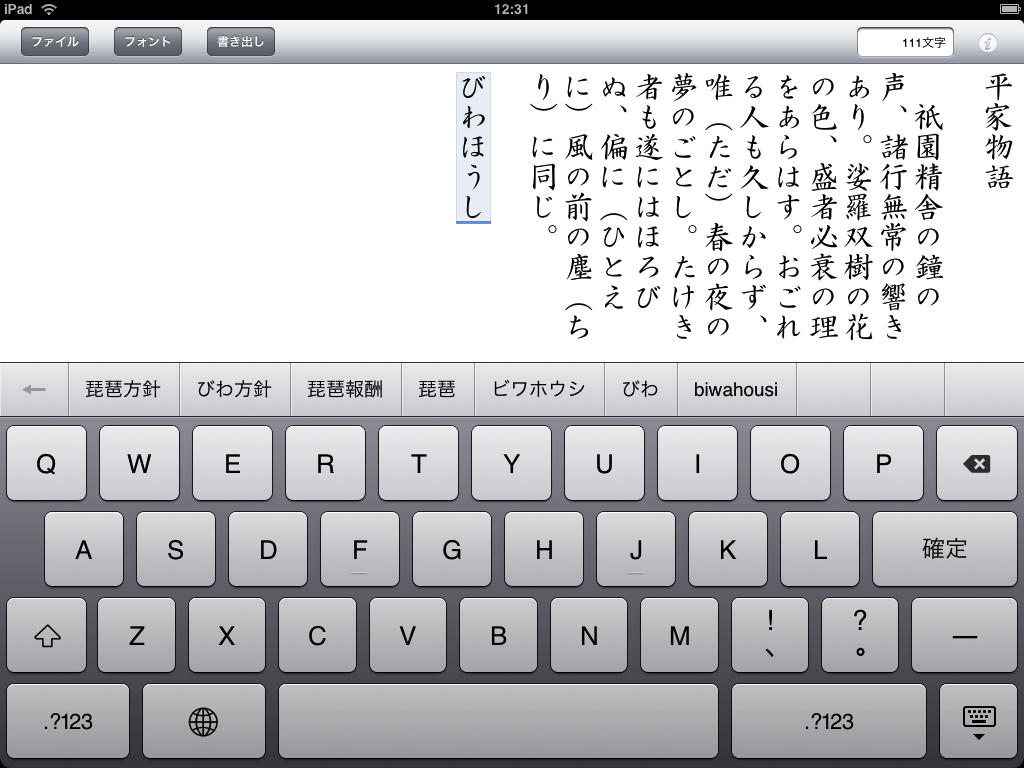Tap the left shift arrow key
Viewport: 1024px width, 768px height.
click(46, 635)
